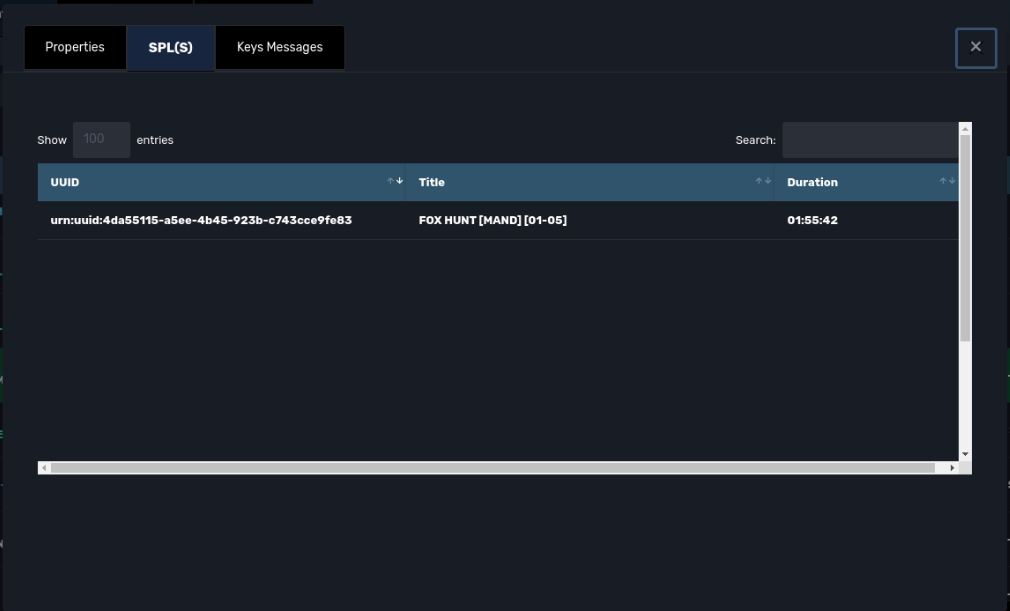Focus the Search input box
1010x611 pixels.
coord(869,140)
